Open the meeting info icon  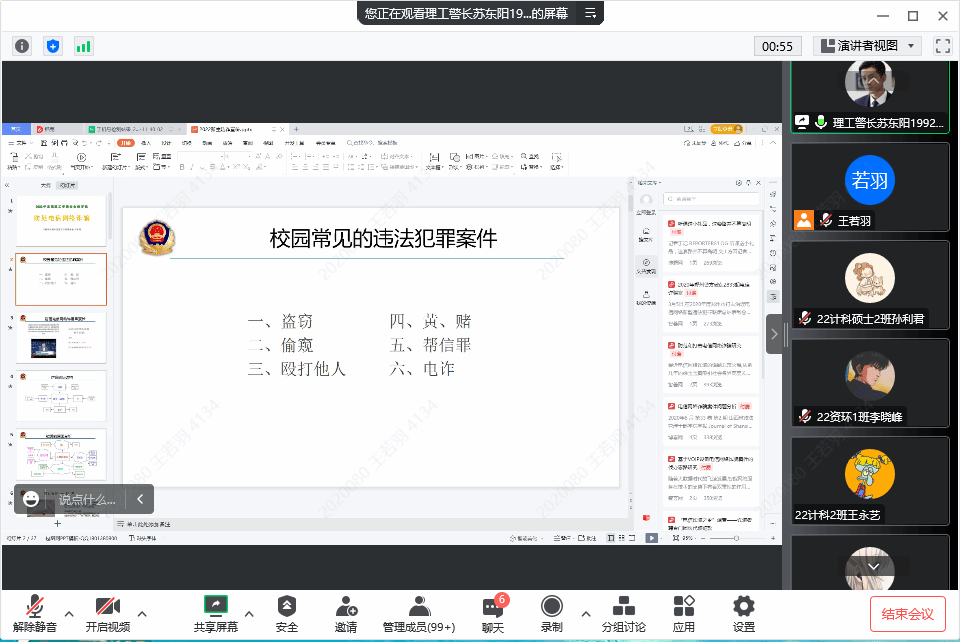click(x=22, y=46)
